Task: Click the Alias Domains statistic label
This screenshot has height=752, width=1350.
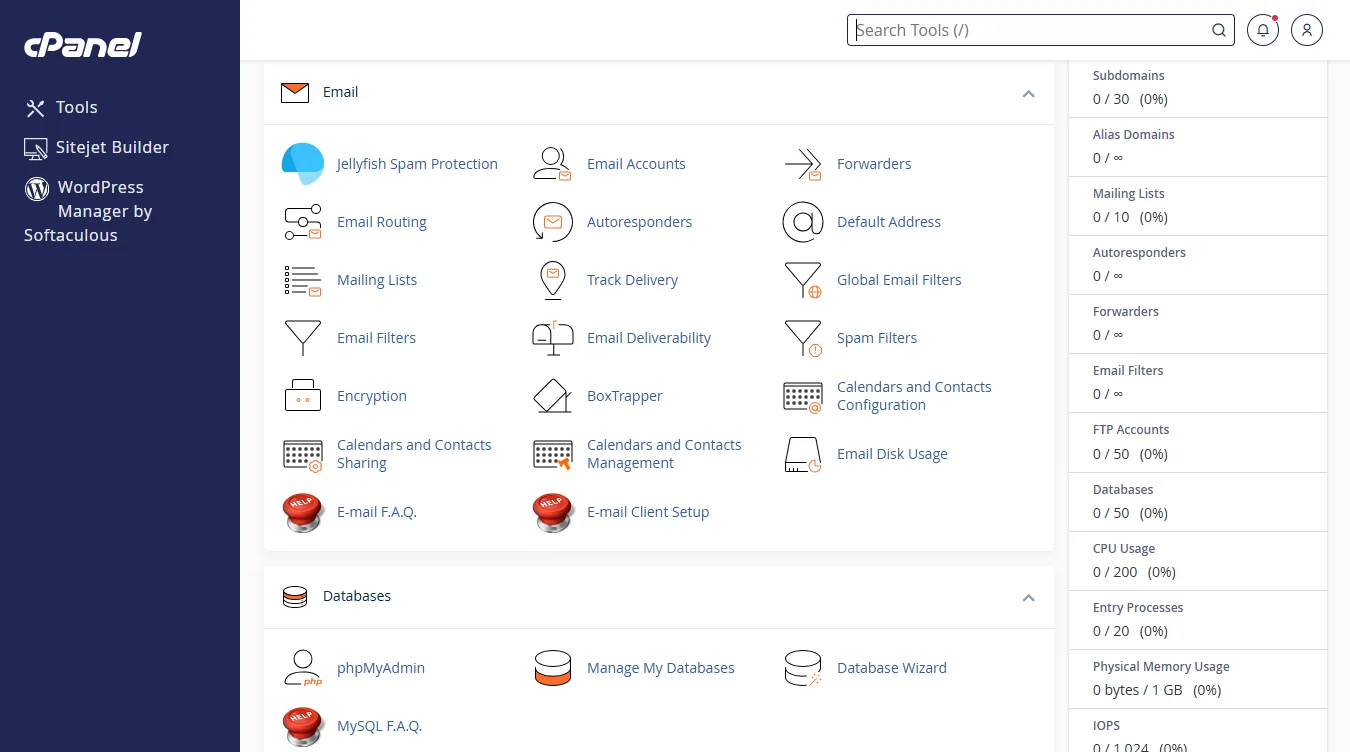Action: 1134,135
